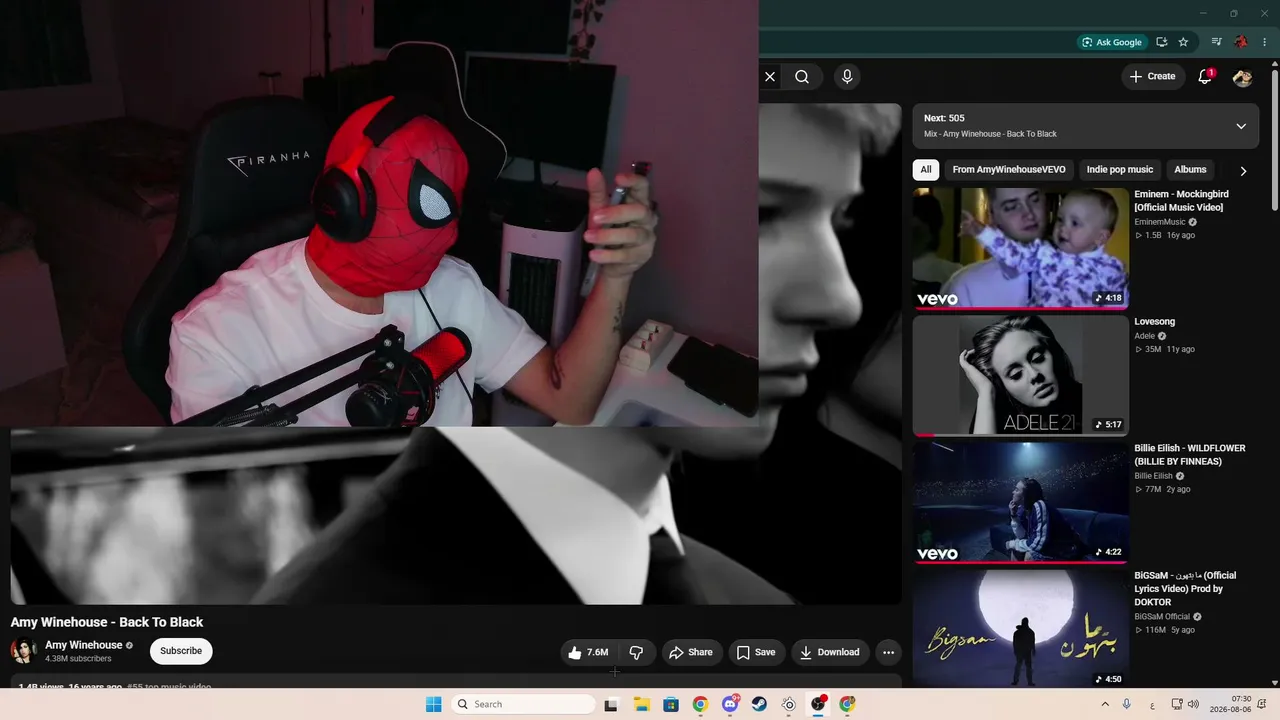Viewport: 1280px width, 720px height.
Task: Open the Windows Start menu
Action: coord(433,704)
